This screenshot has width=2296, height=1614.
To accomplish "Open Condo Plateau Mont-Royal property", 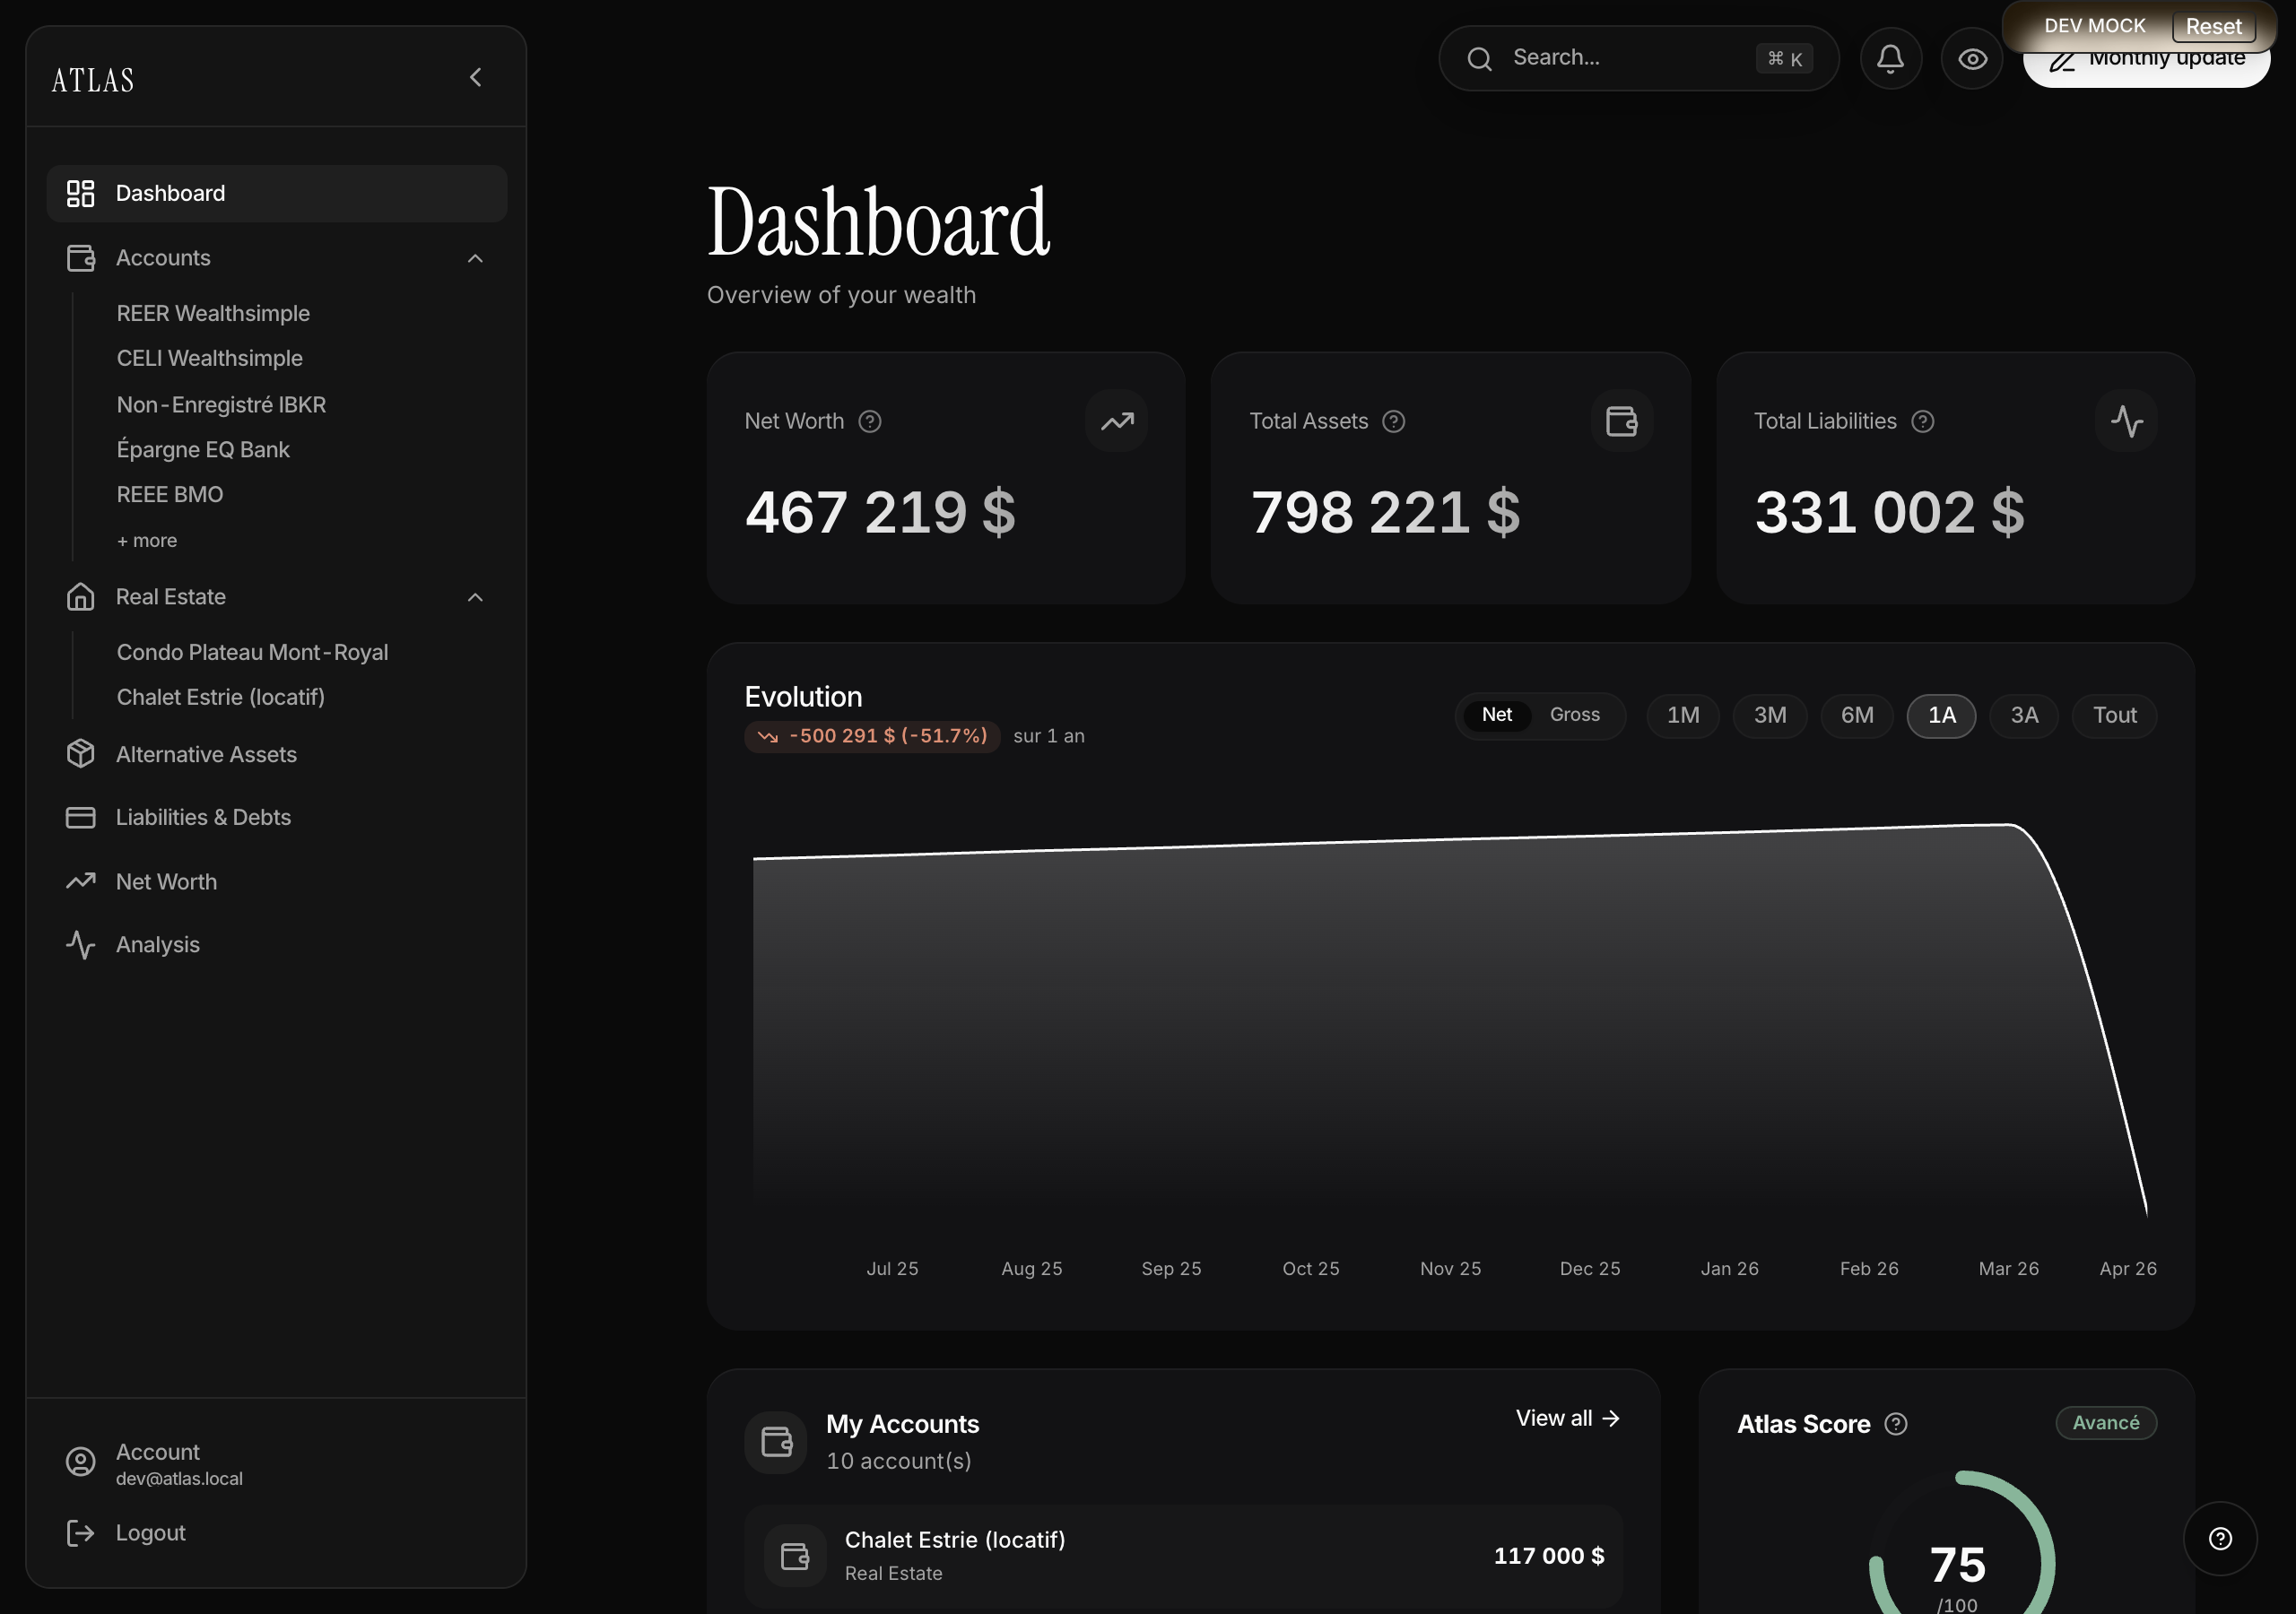I will [252, 652].
